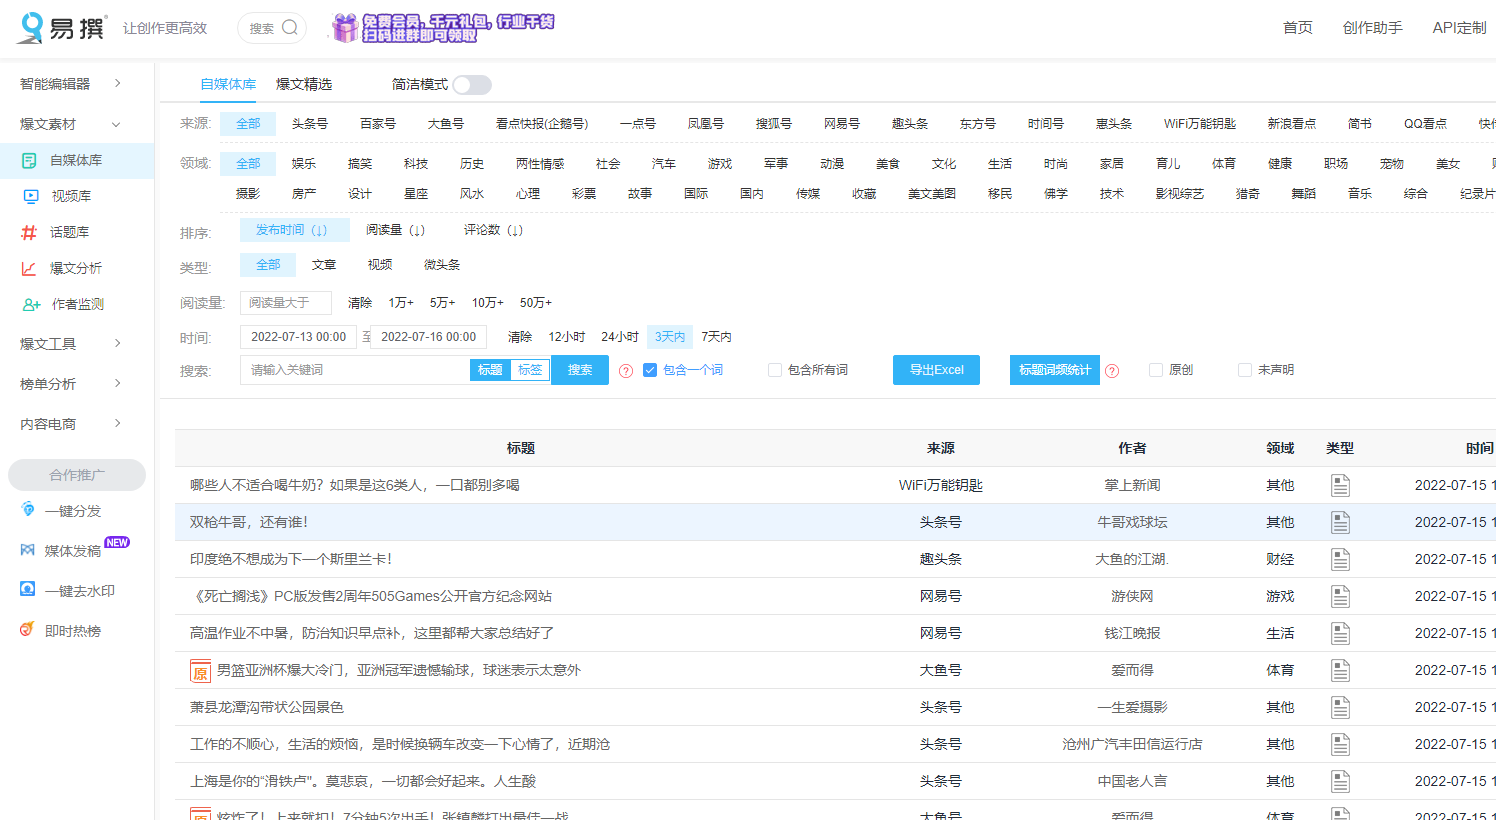Click the article type icon in the 双枪牛哥 row
Viewport: 1496px width, 820px height.
1340,522
